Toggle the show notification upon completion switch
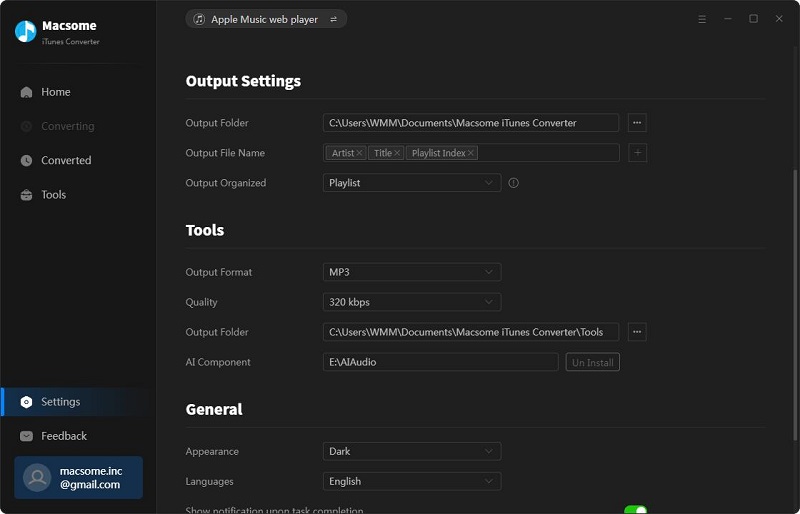Viewport: 800px width, 514px height. (x=636, y=510)
